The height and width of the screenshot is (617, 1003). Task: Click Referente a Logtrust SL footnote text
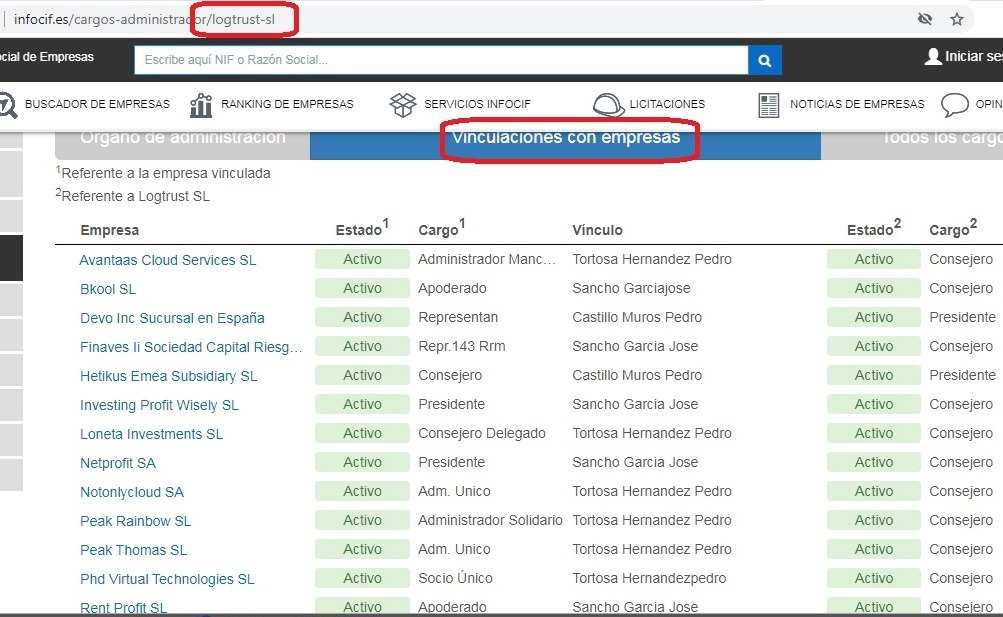click(x=132, y=196)
